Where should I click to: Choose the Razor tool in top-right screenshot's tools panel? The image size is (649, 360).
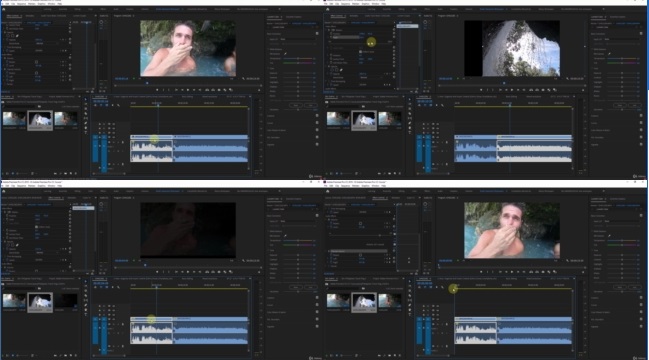[x=410, y=113]
